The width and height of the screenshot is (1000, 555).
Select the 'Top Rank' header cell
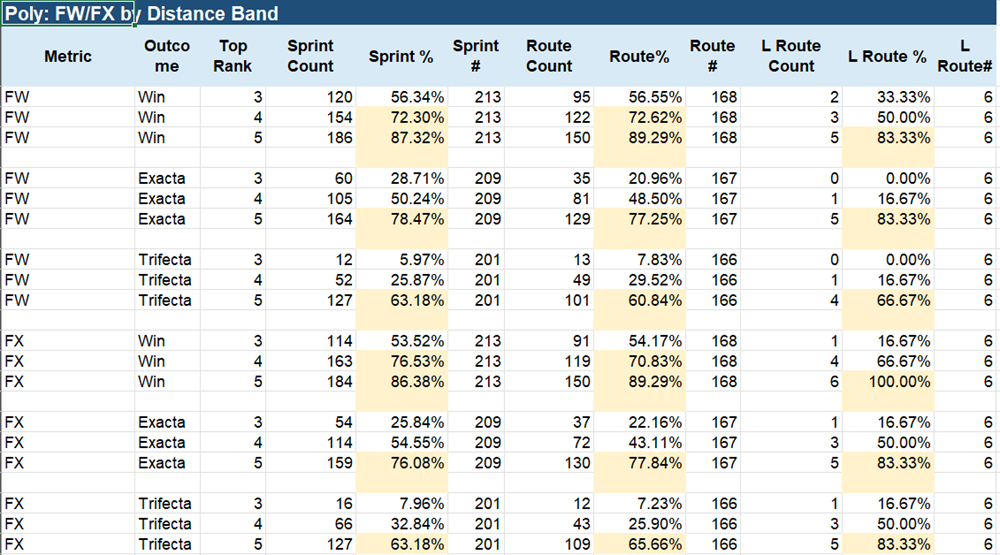coord(233,56)
